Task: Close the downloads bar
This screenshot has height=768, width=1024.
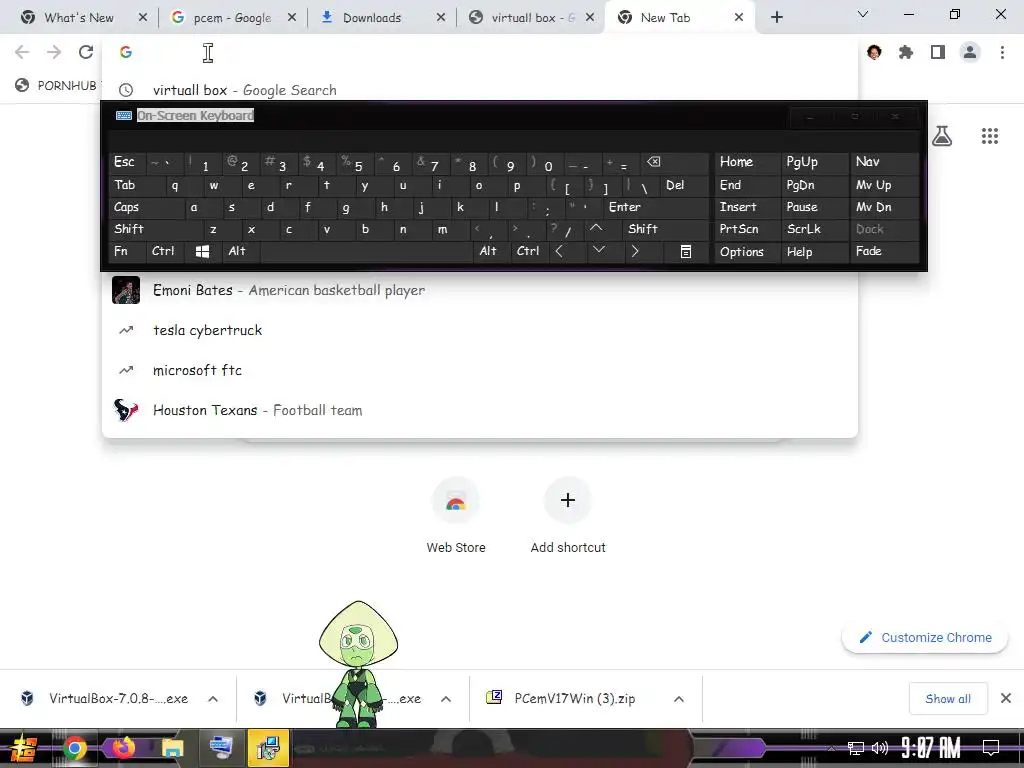Action: (1006, 699)
